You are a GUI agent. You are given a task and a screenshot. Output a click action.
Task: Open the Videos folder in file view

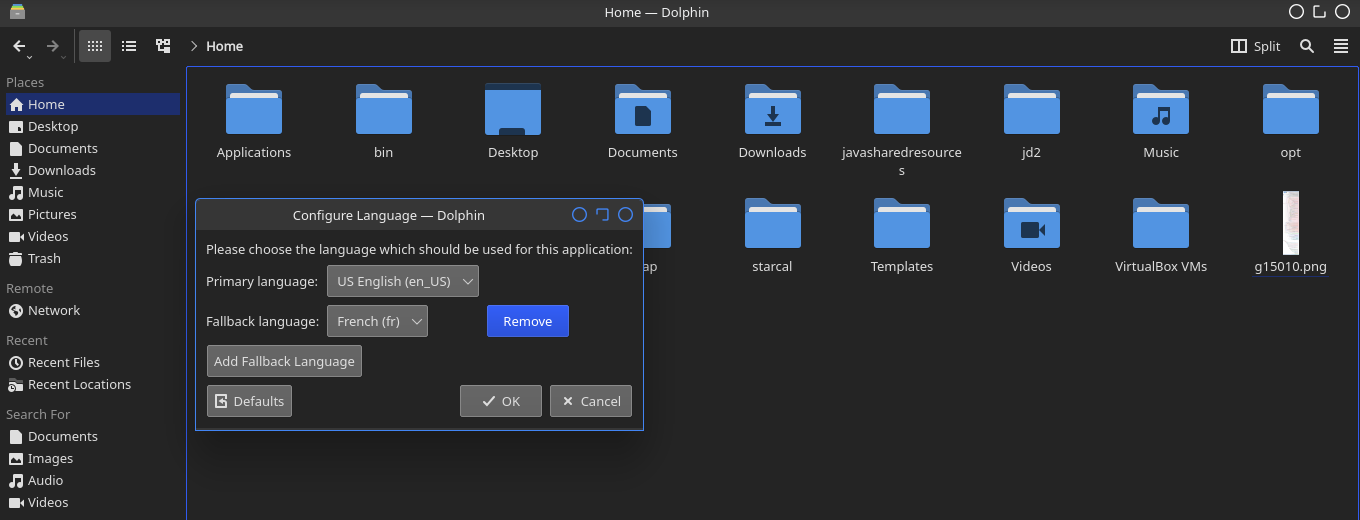coord(1031,225)
